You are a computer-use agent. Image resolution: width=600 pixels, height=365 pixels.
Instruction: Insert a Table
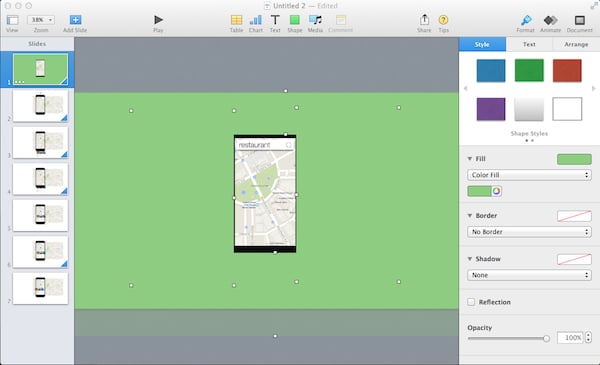click(x=236, y=20)
